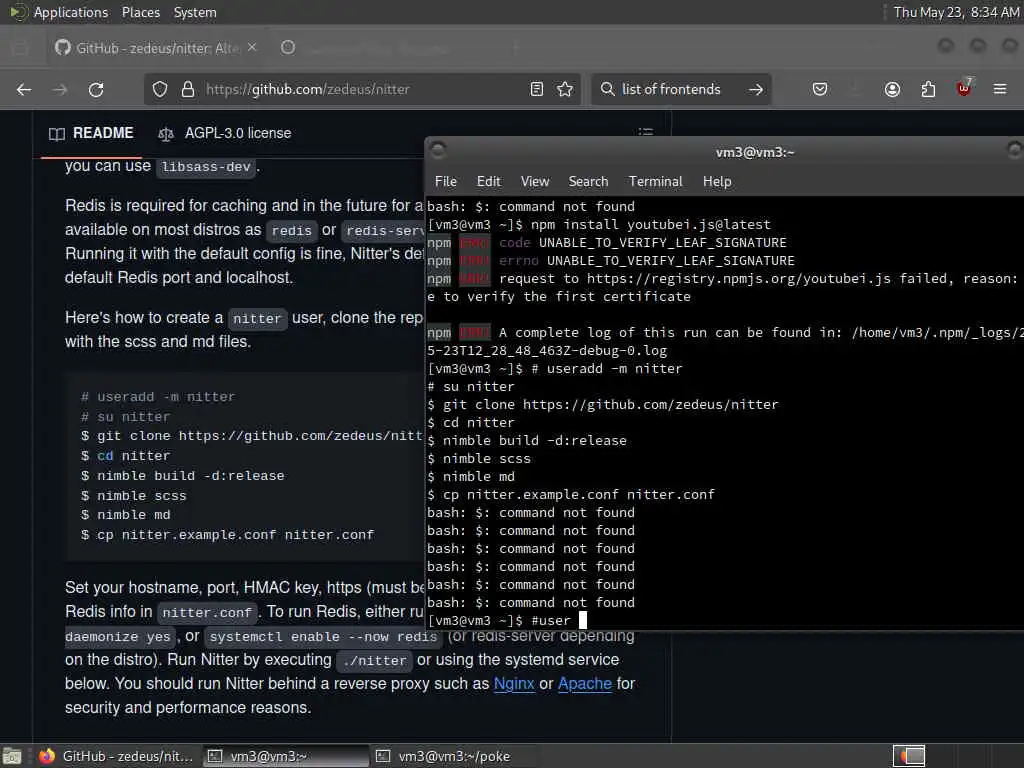Bookmark this page with the star icon
The width and height of the screenshot is (1024, 768).
coord(566,89)
